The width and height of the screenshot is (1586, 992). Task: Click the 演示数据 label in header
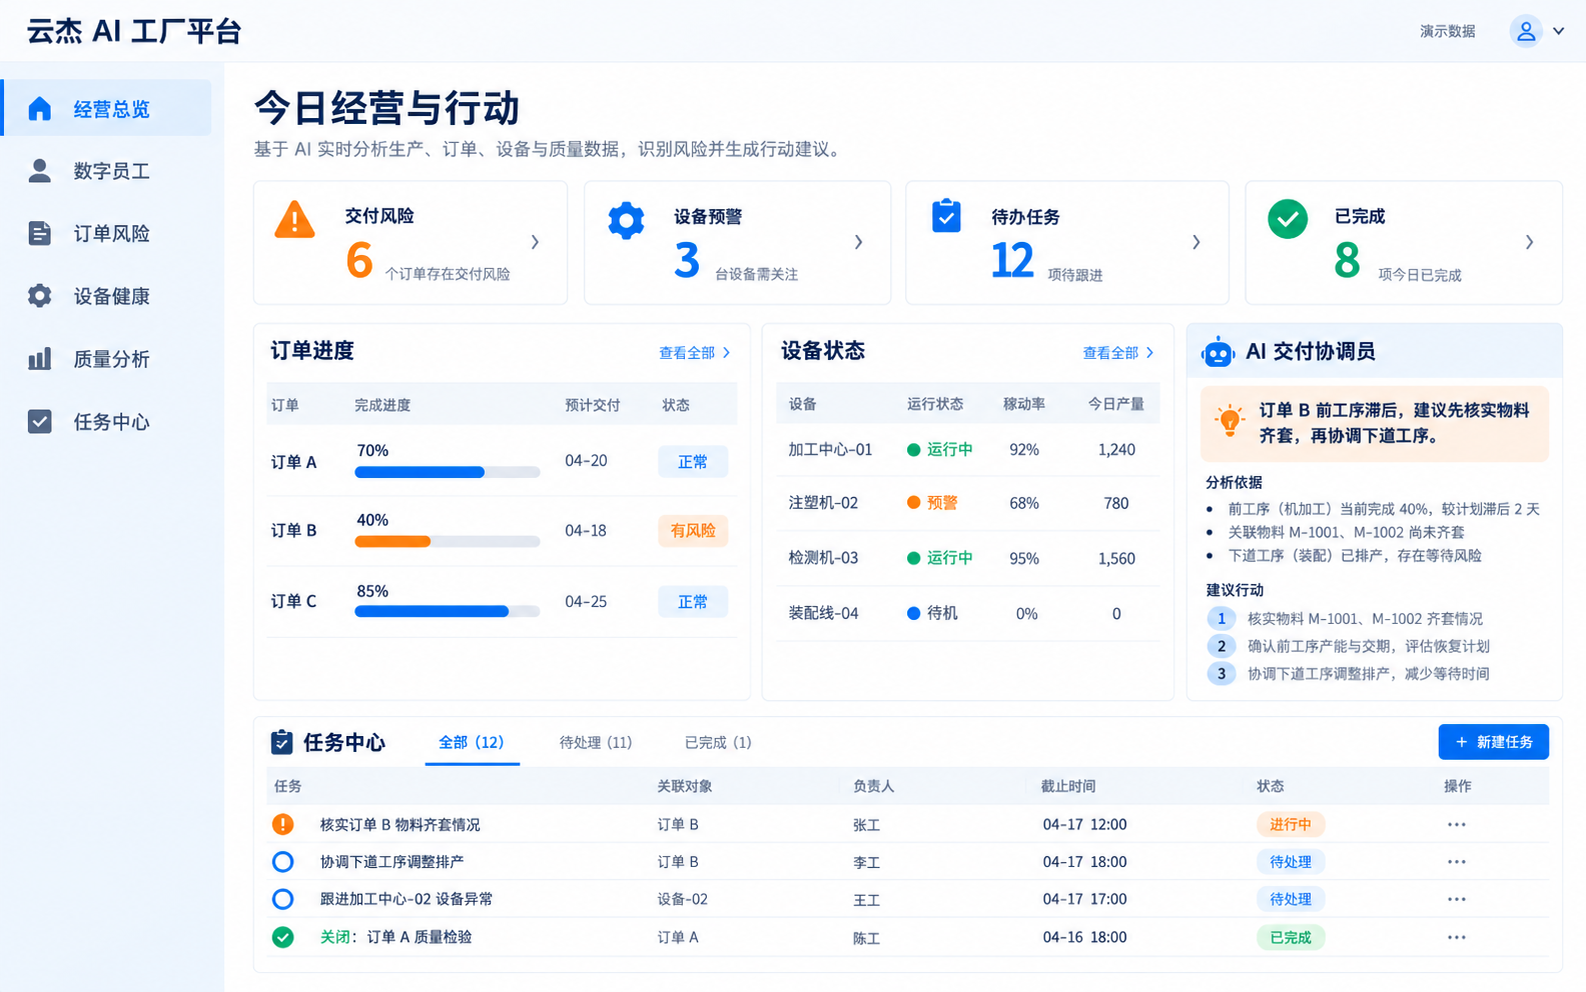[x=1447, y=31]
